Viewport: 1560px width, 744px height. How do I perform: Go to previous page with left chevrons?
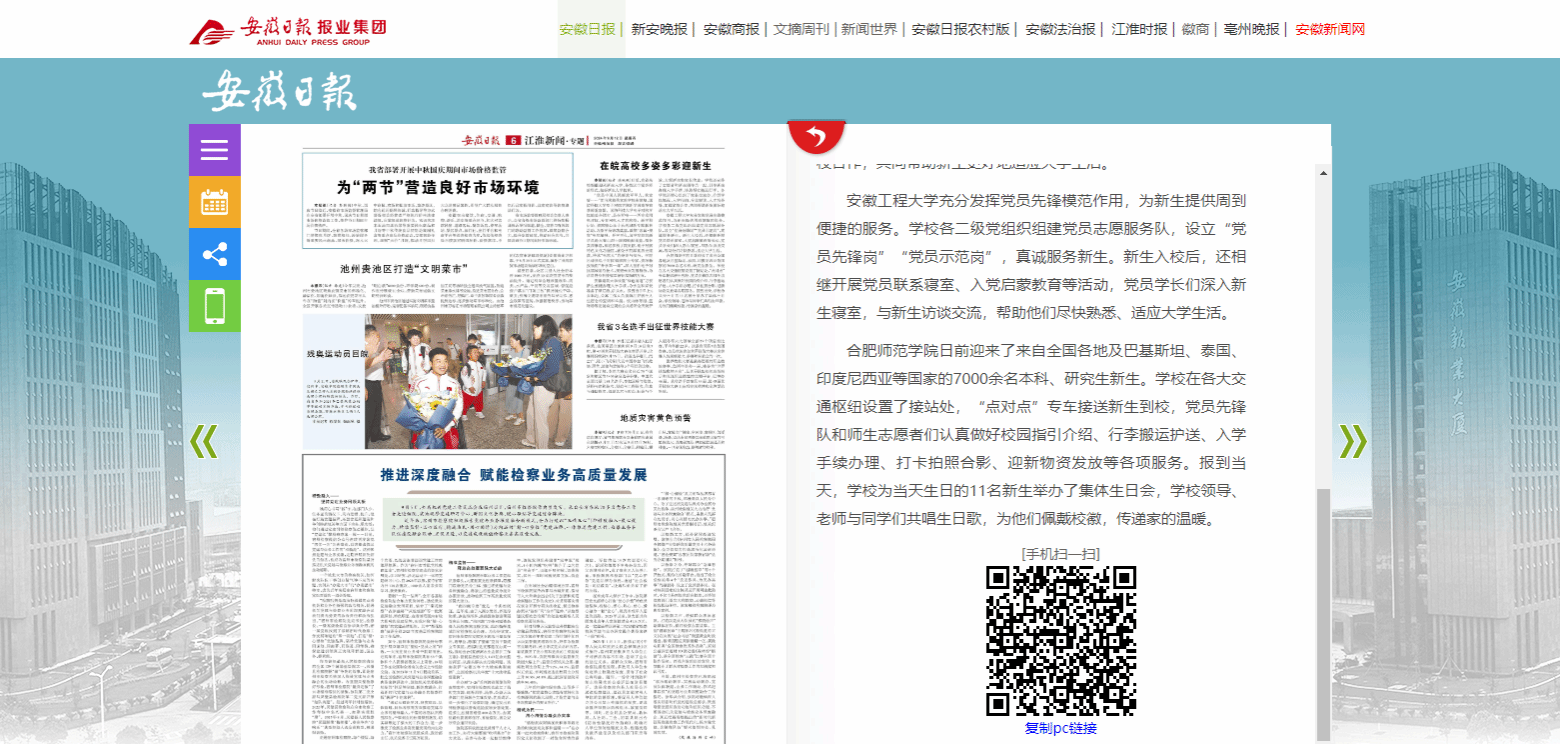click(203, 440)
